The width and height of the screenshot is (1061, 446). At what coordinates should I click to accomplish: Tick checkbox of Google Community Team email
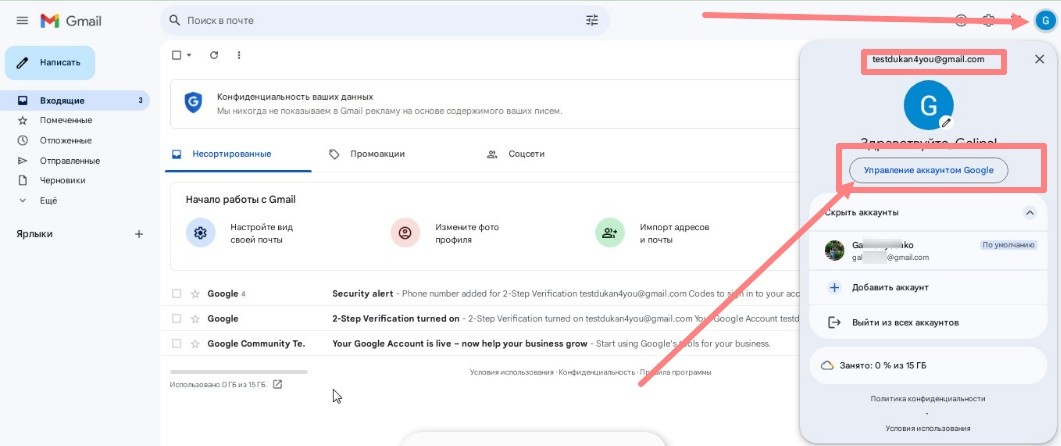[x=177, y=344]
